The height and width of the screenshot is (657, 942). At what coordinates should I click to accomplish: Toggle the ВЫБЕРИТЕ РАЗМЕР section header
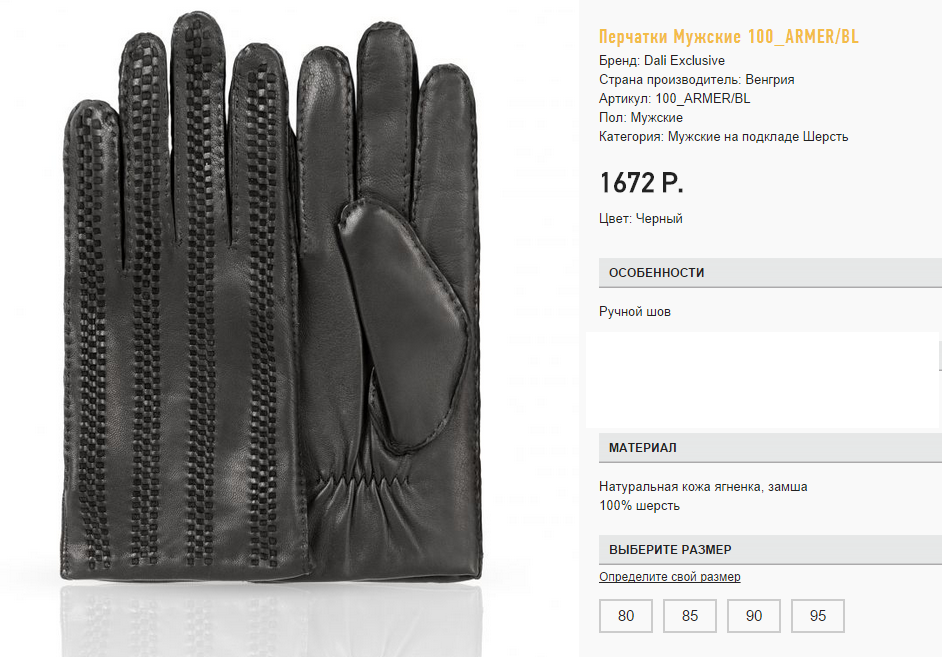coord(770,550)
